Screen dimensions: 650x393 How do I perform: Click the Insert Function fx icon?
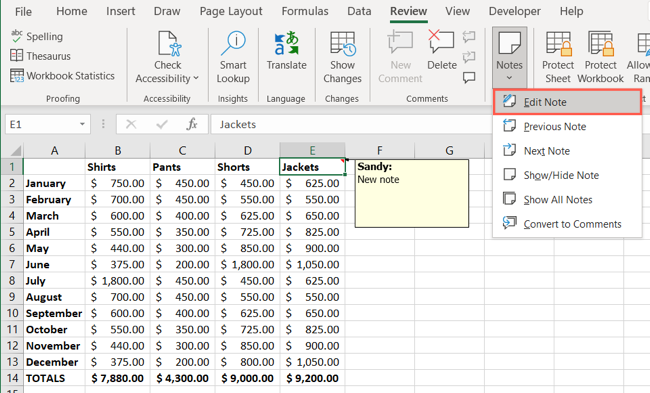coord(192,124)
